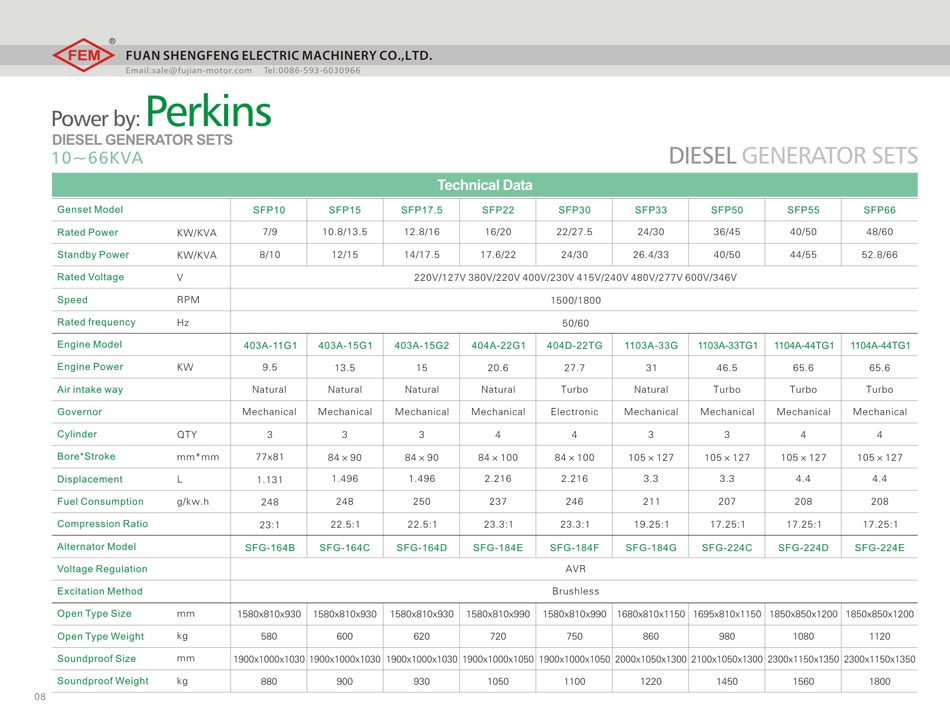The image size is (950, 727).
Task: Click alternator model SFG-184E
Action: [498, 548]
